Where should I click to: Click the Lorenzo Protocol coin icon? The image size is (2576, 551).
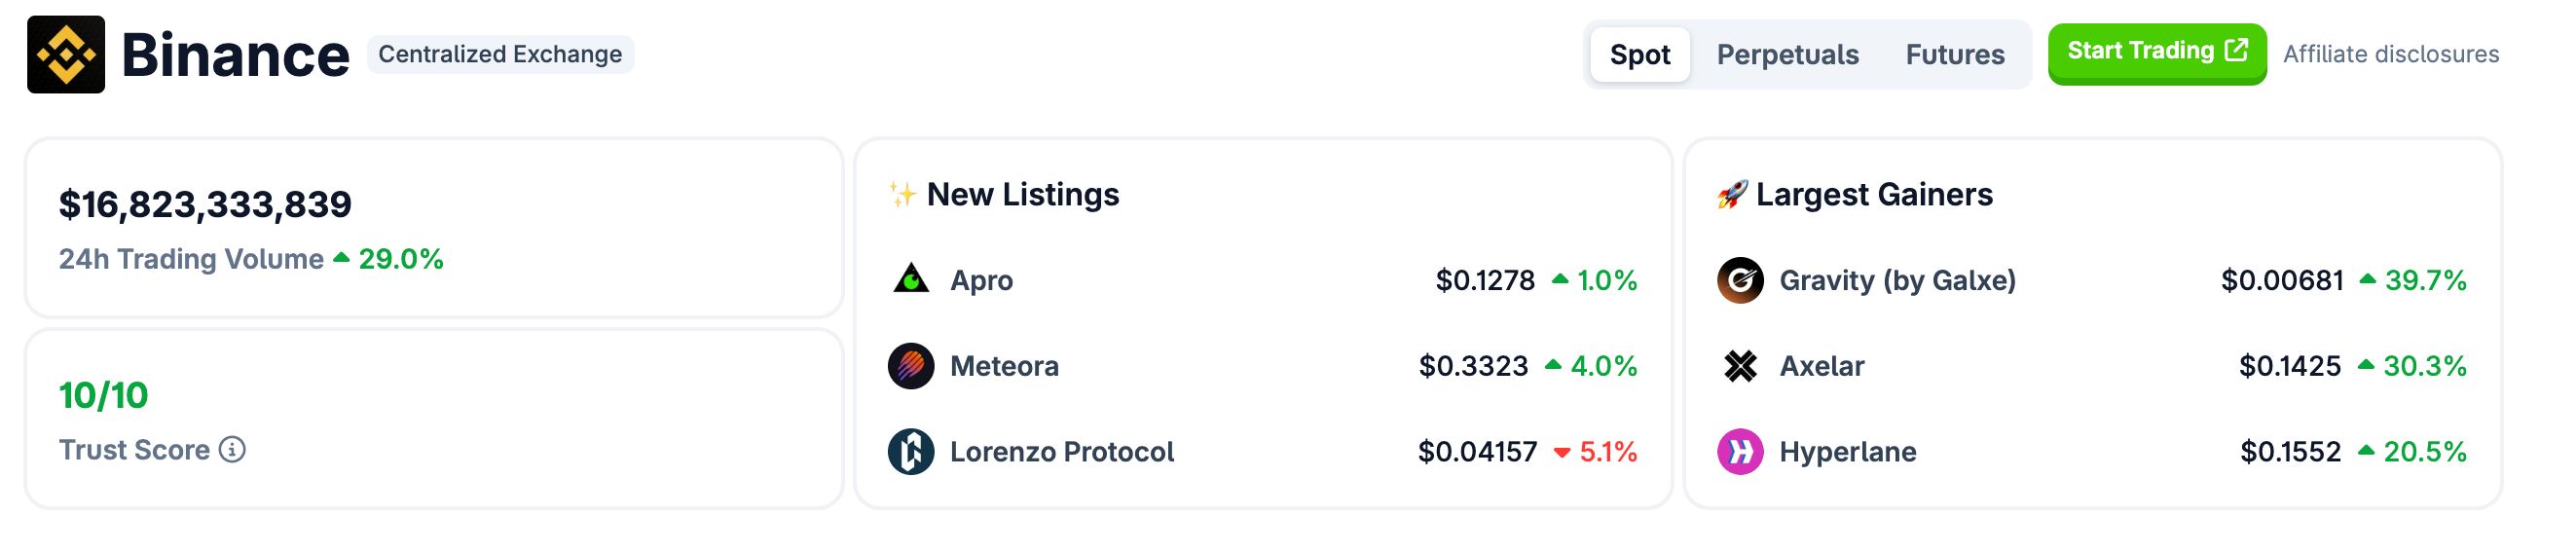(910, 452)
